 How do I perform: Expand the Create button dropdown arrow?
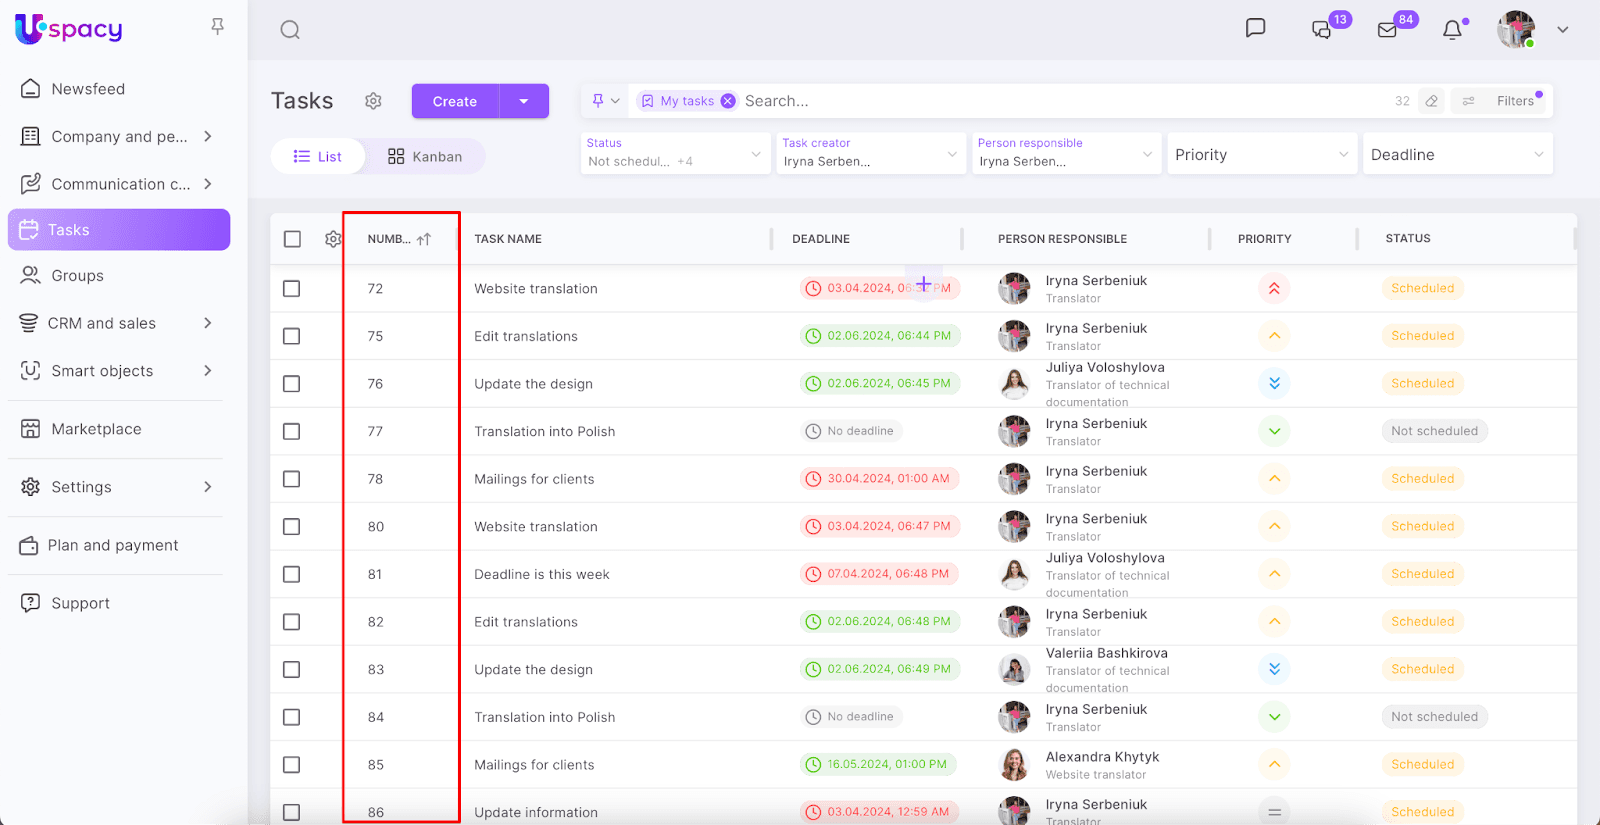[x=524, y=101]
